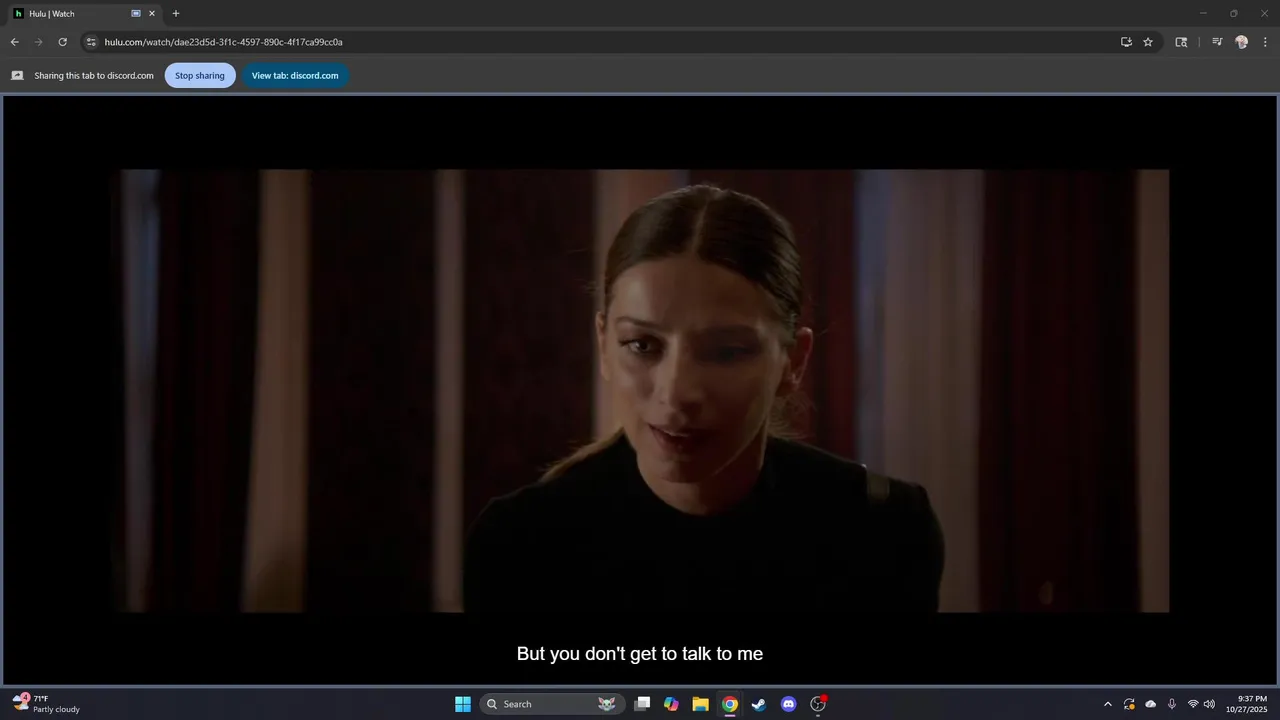Go back to the previous page
Screen dimensions: 1280x720
pos(14,42)
